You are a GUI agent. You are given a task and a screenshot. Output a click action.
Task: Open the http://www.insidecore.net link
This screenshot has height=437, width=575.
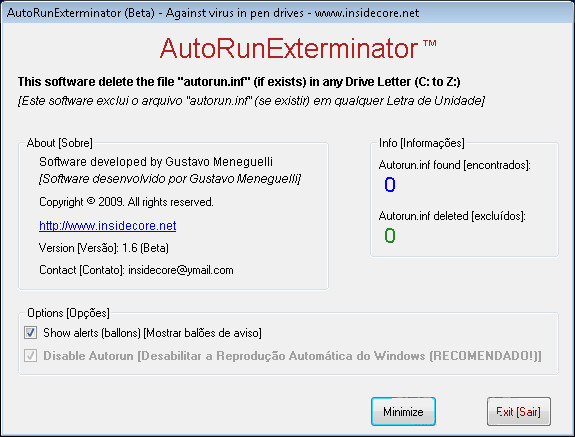[107, 225]
